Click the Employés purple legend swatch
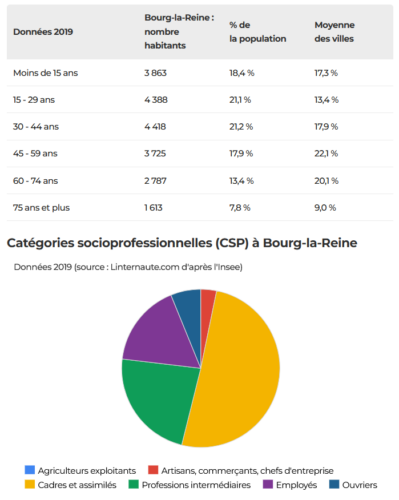 pos(268,484)
